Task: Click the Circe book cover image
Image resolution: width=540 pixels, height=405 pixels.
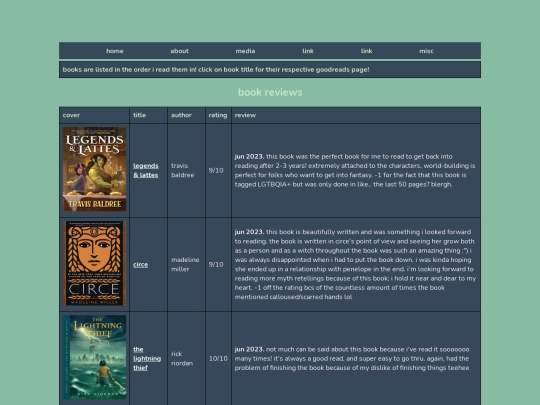Action: tap(94, 263)
